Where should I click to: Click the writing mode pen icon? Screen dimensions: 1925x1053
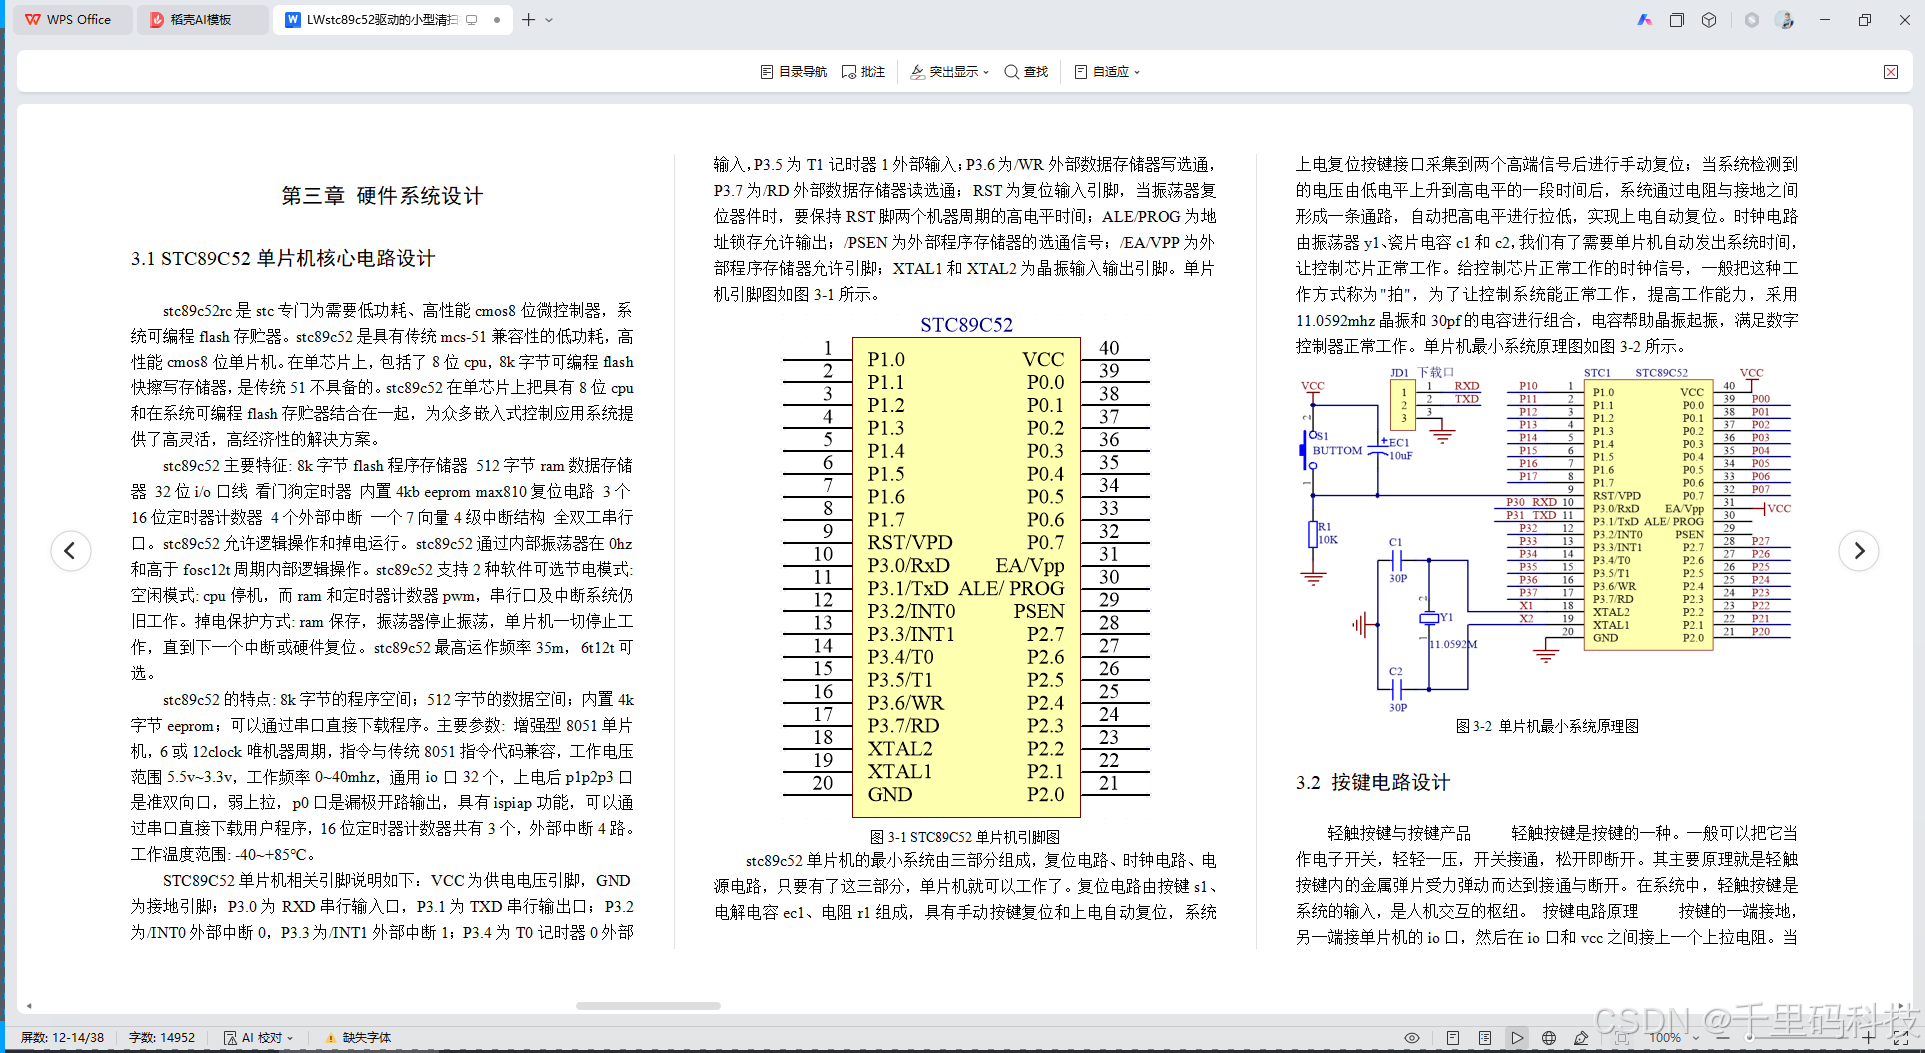pos(1581,1038)
